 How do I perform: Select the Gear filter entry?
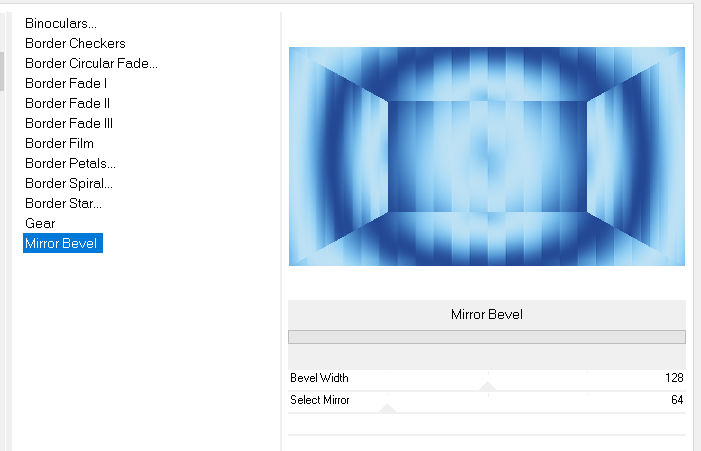[x=40, y=223]
